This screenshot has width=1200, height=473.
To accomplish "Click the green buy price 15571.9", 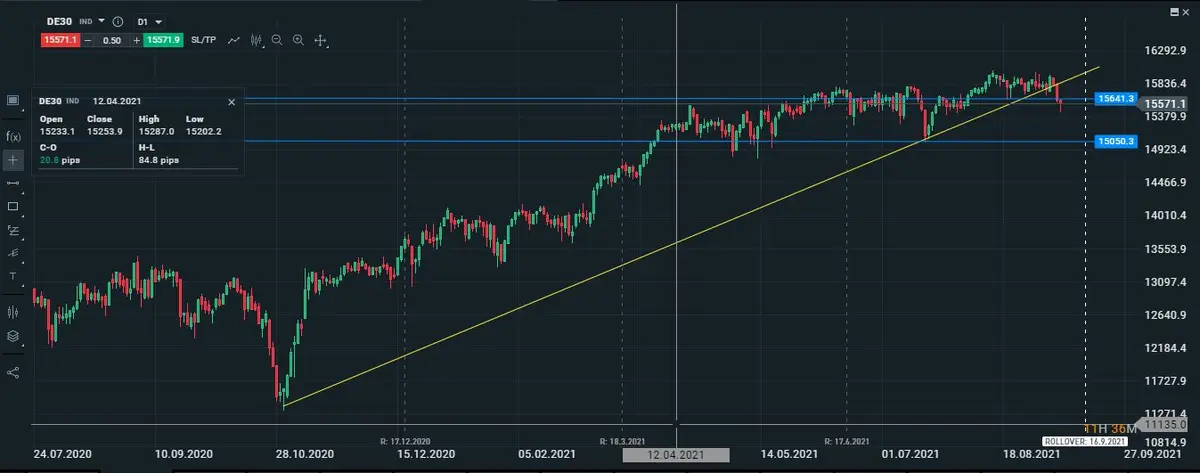I will pos(163,40).
